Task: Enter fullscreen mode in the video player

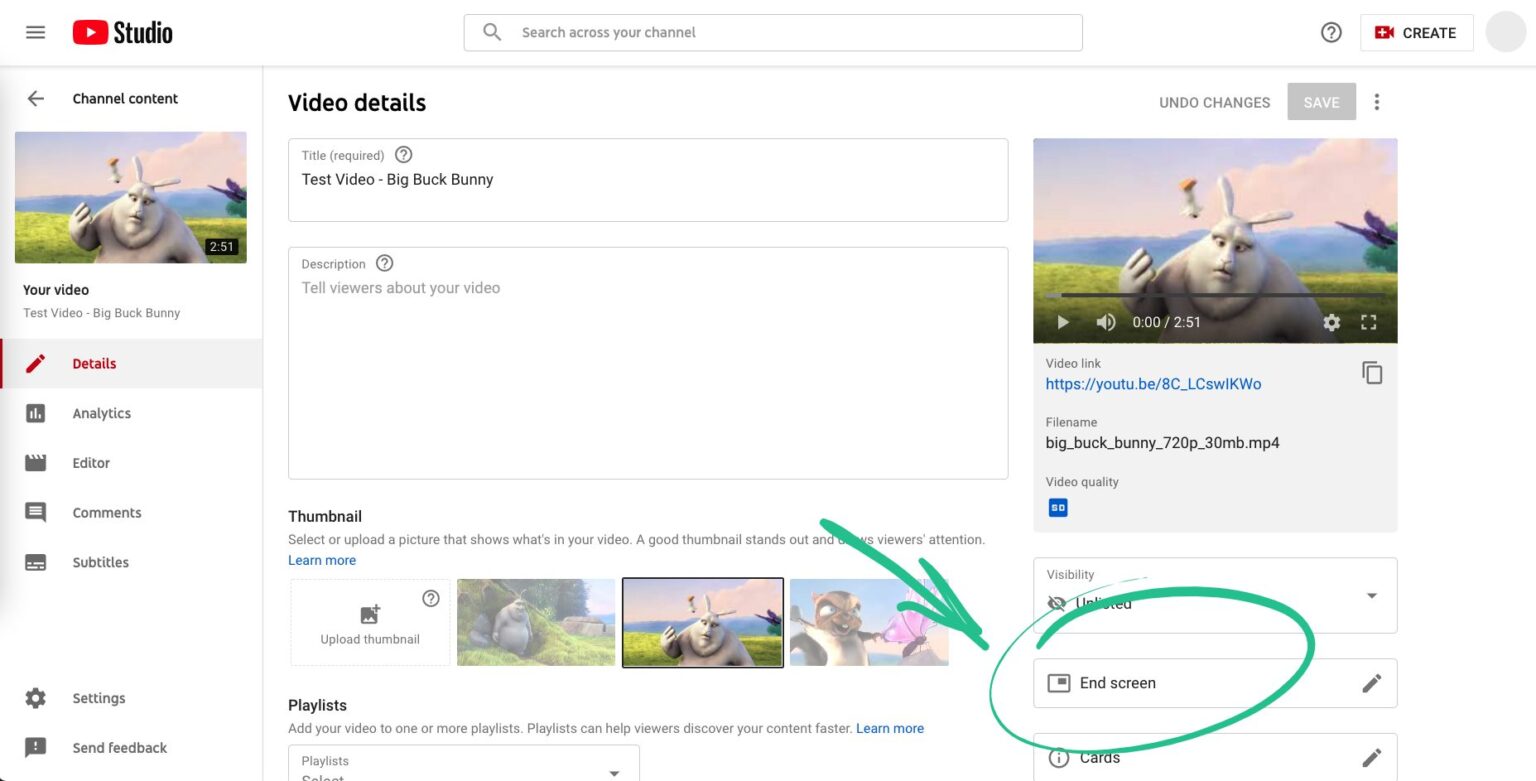Action: [1369, 322]
